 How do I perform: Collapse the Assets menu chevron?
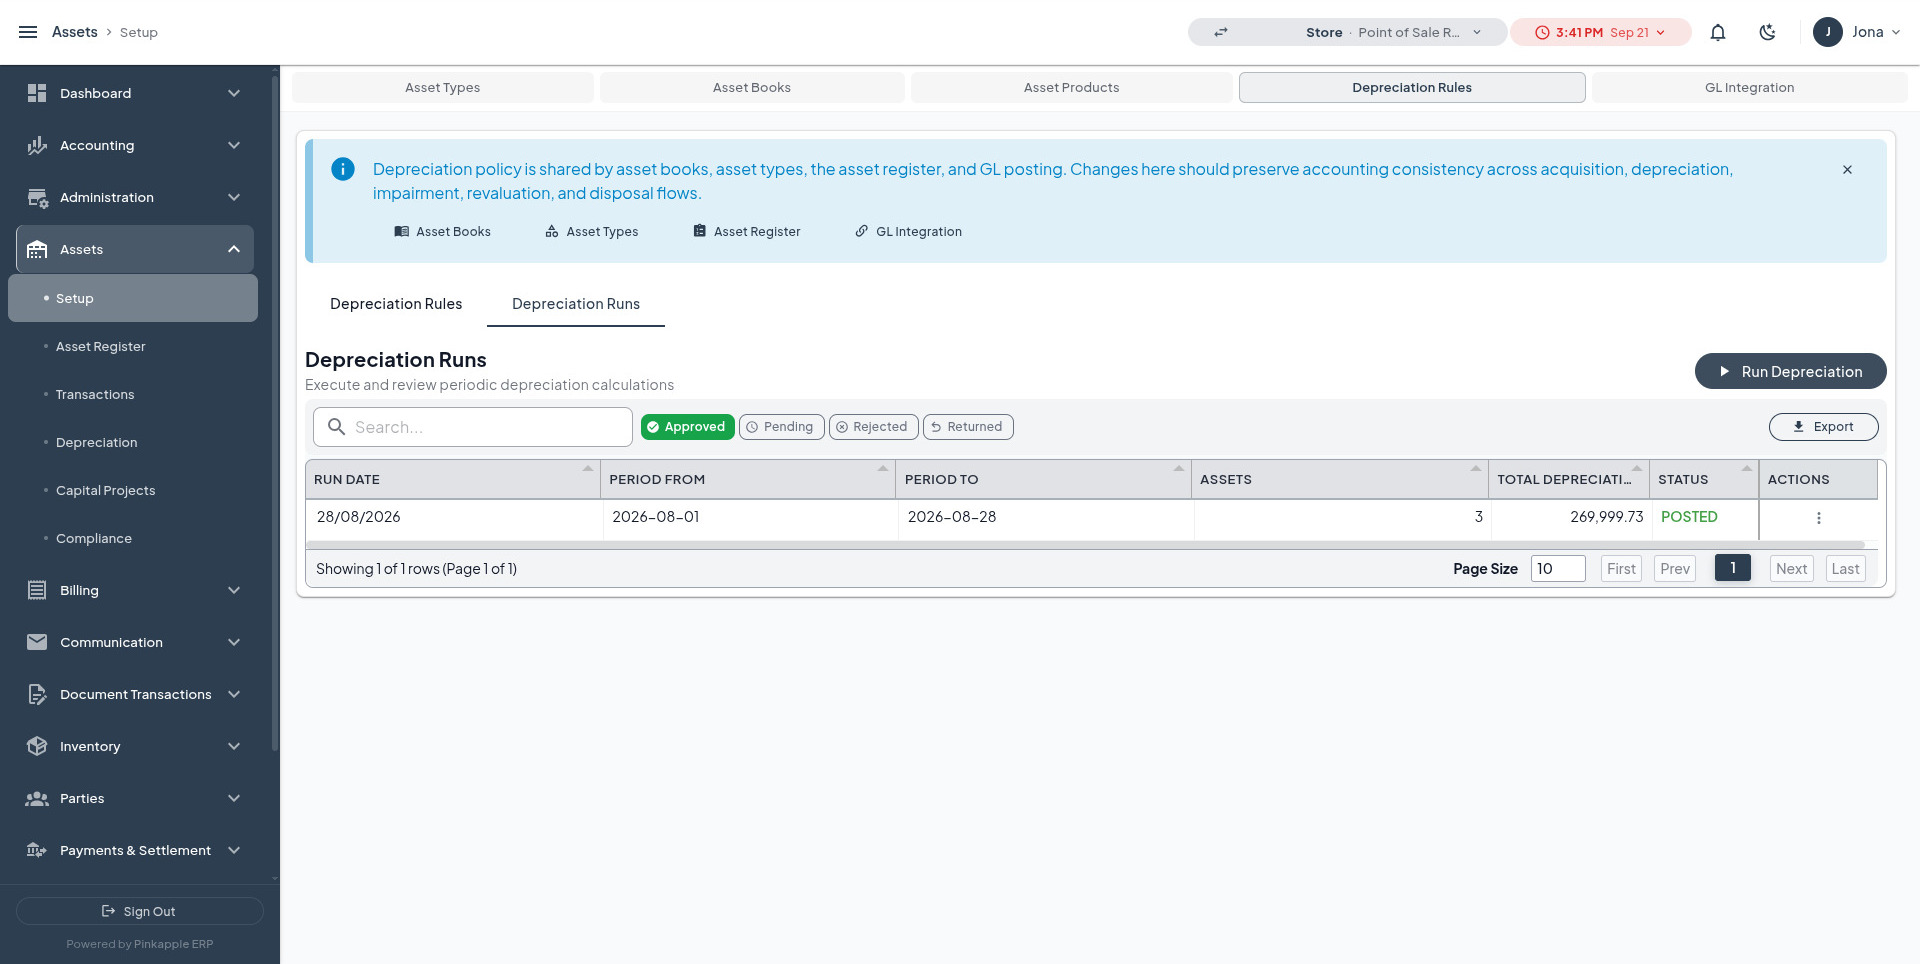pos(234,249)
